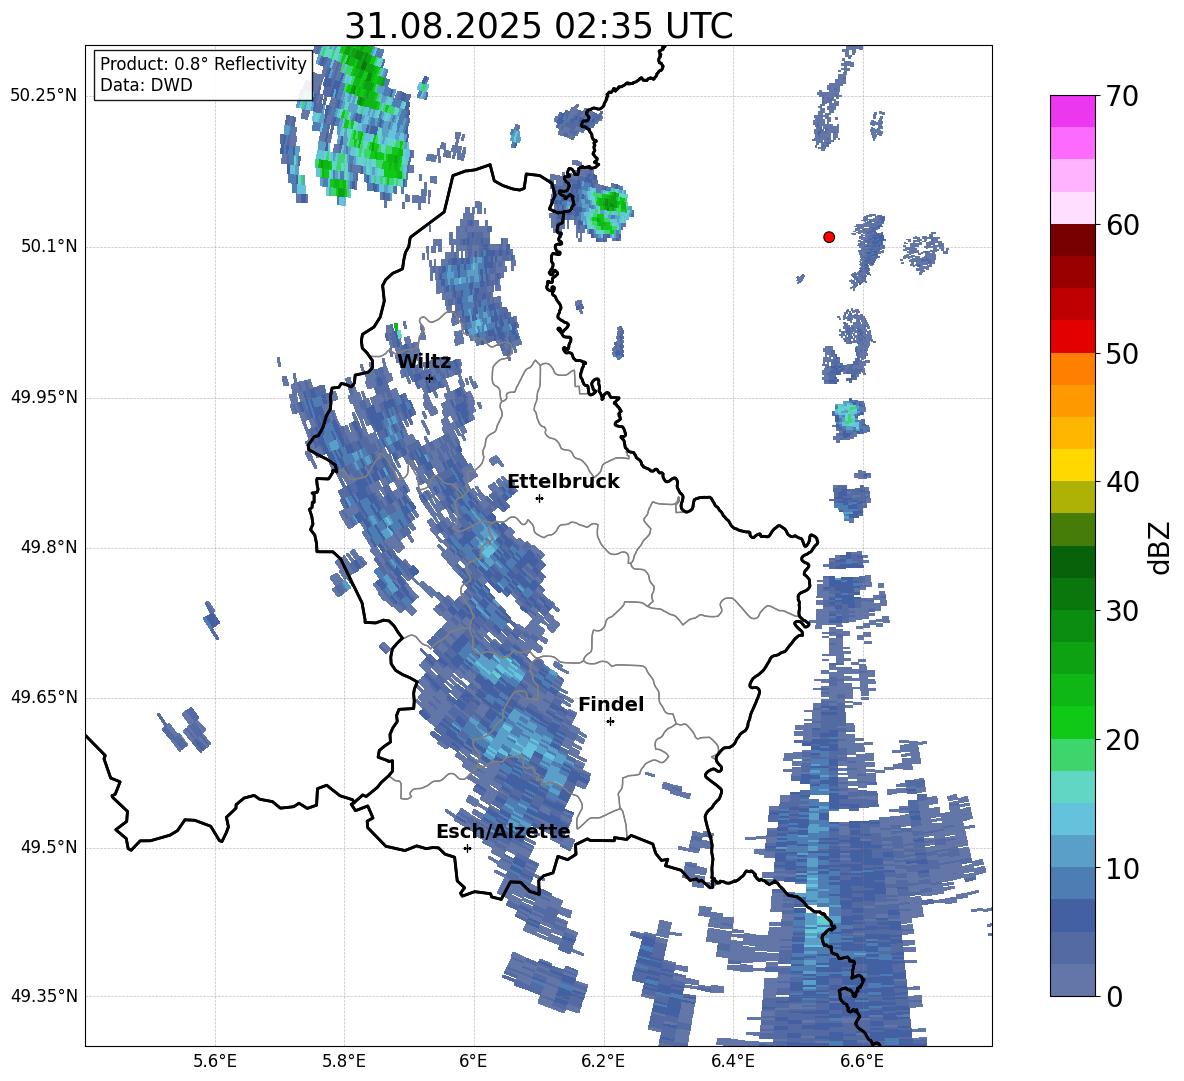Viewport: 1184px width, 1081px height.
Task: Click the 30 colorbar tick label
Action: [x=1122, y=611]
